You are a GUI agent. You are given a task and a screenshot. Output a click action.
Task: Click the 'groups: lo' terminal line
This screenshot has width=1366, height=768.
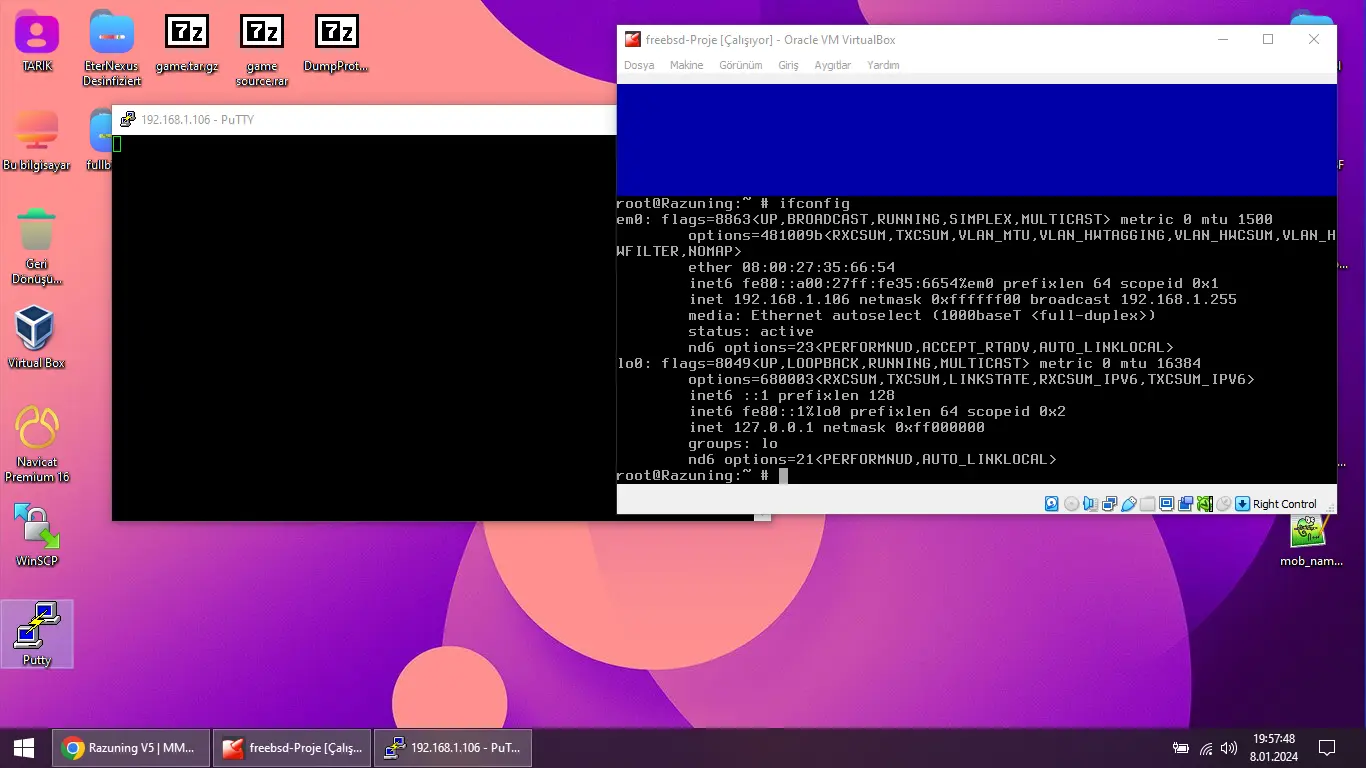click(x=732, y=444)
